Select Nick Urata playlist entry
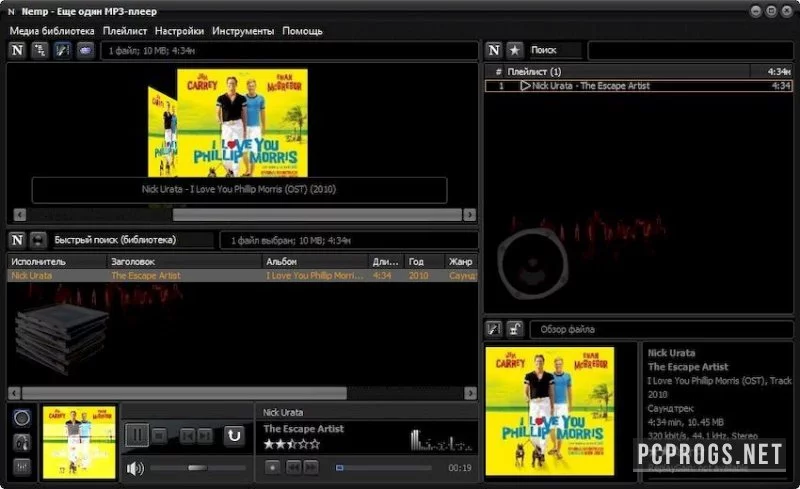The height and width of the screenshot is (489, 800). [638, 86]
